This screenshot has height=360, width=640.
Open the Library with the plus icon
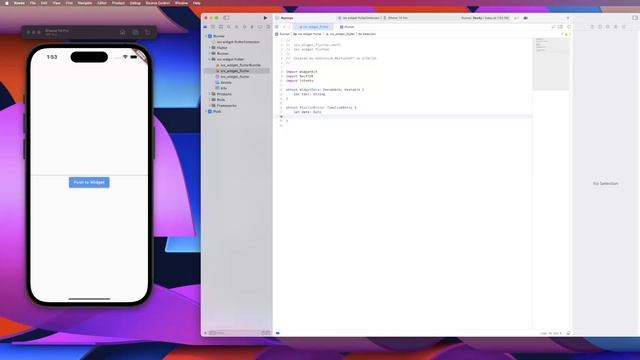click(x=568, y=18)
